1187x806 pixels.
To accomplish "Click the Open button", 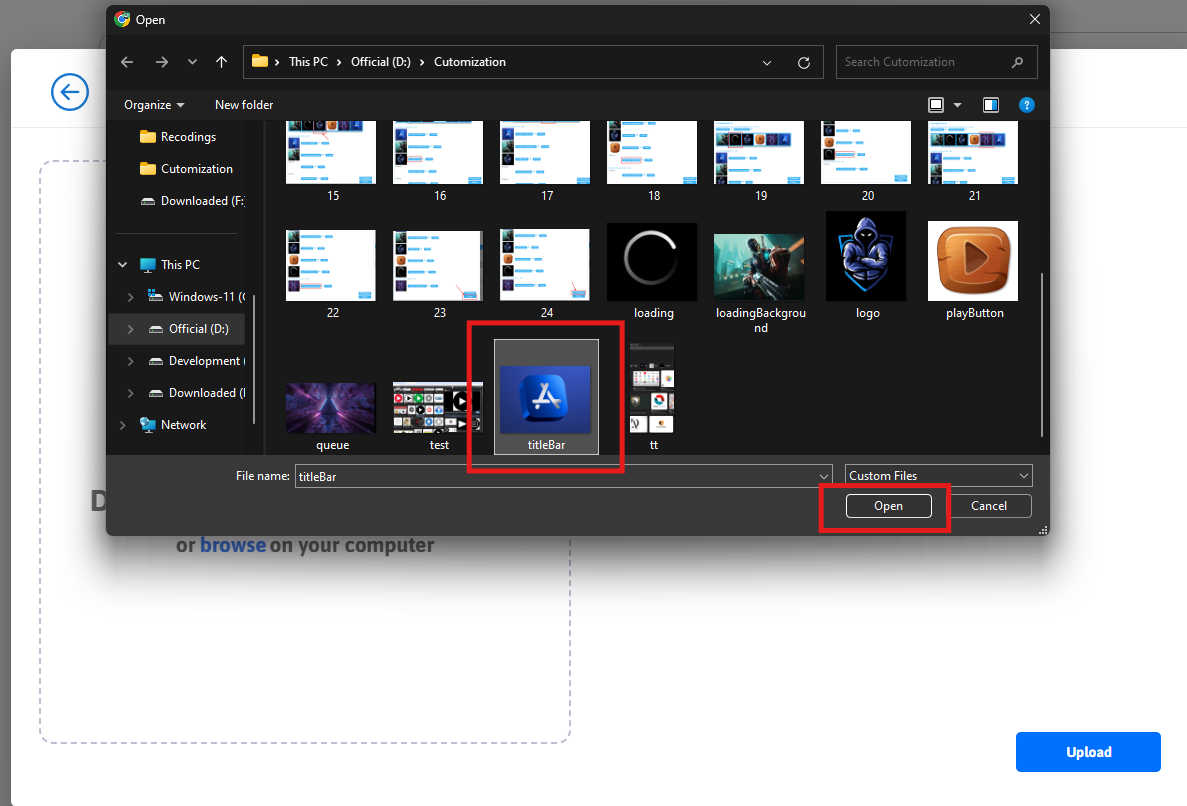I will (888, 506).
